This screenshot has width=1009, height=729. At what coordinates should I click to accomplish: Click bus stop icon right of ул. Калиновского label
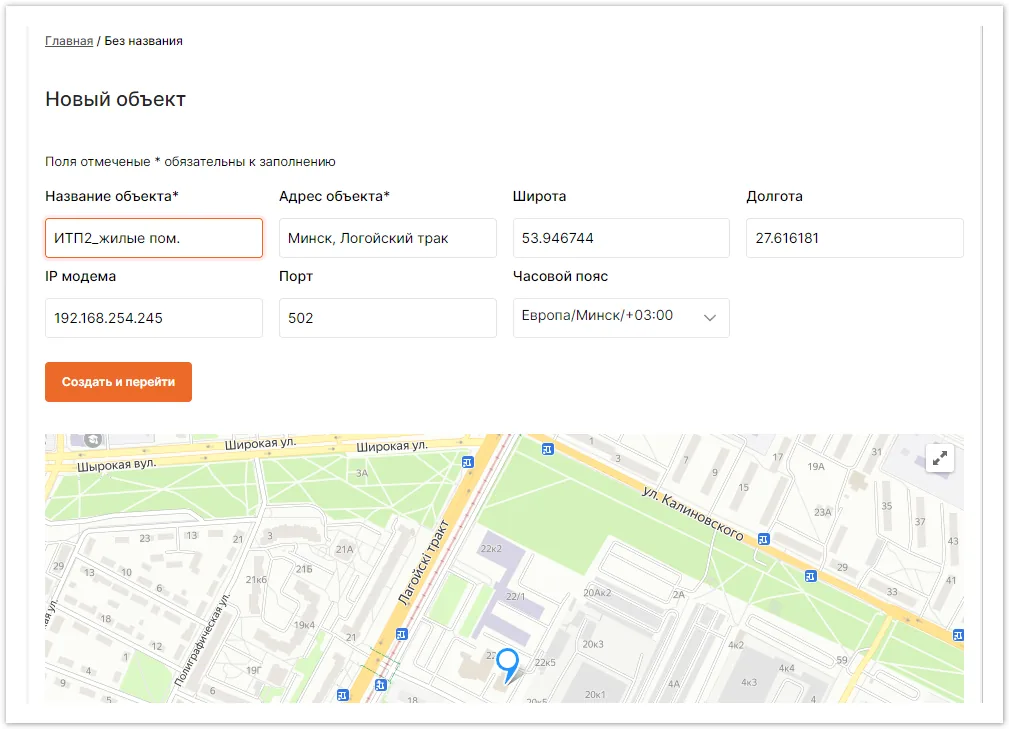(764, 539)
